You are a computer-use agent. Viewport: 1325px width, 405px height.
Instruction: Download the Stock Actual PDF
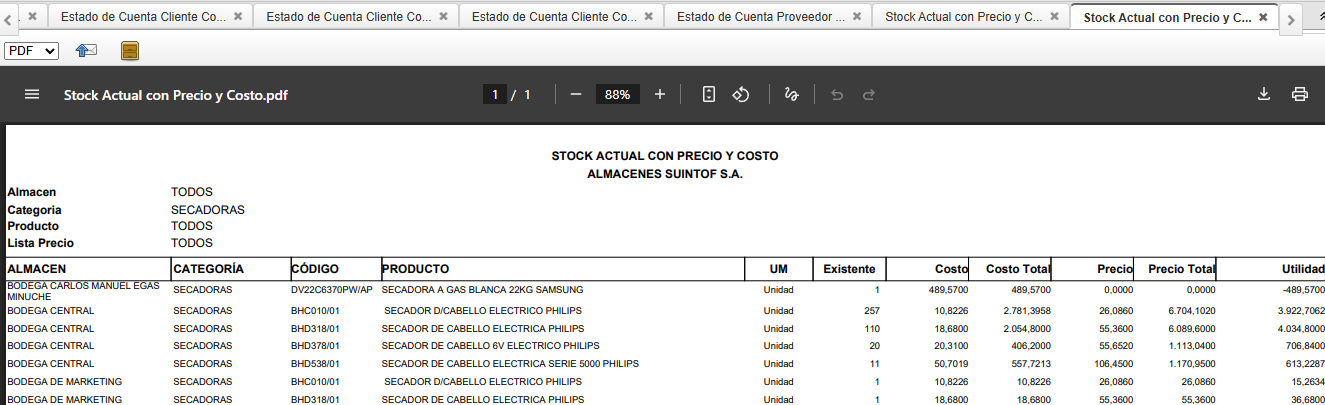(x=1264, y=94)
